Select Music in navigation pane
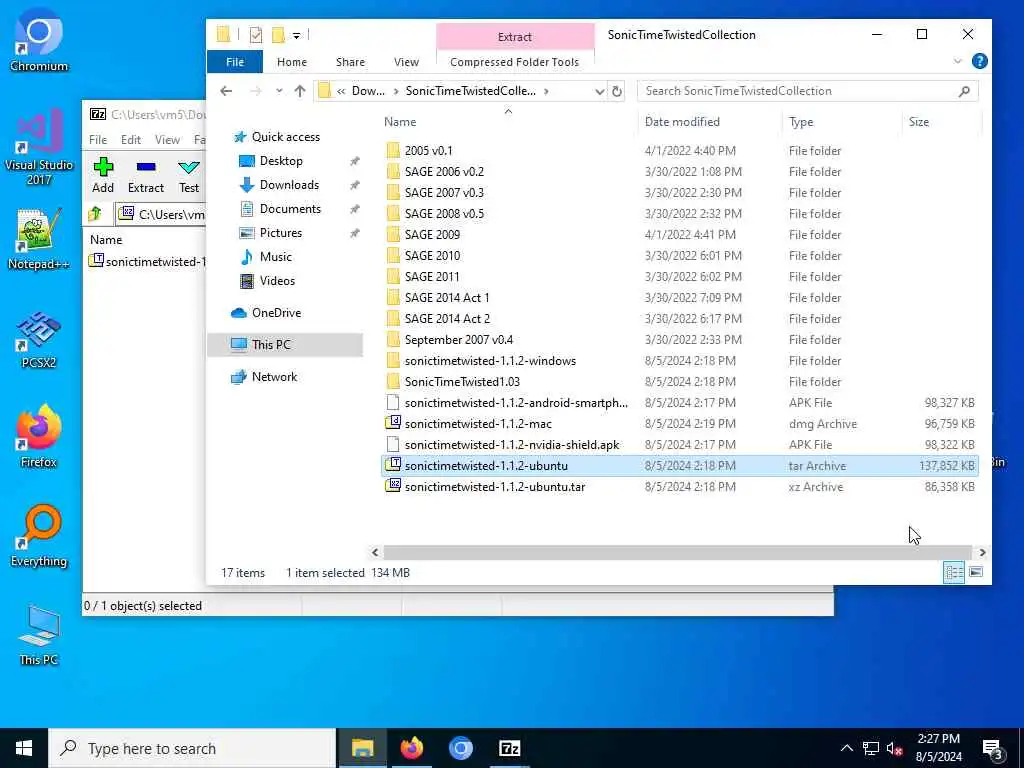 pyautogui.click(x=276, y=257)
